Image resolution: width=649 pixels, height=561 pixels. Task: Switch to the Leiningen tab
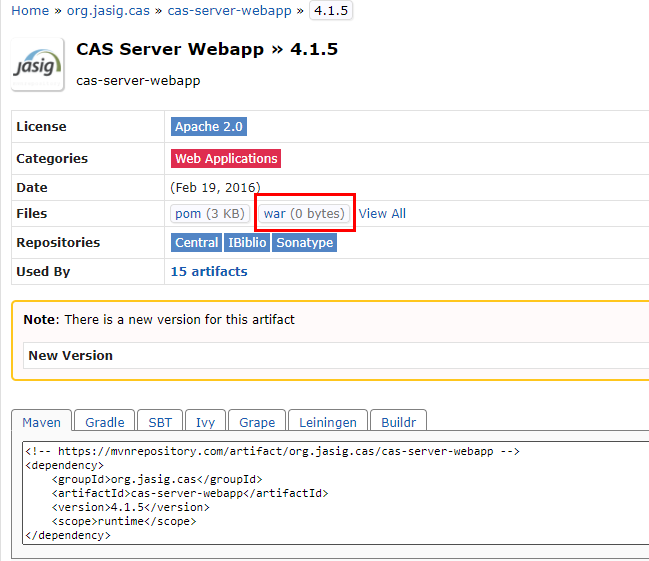(x=328, y=422)
